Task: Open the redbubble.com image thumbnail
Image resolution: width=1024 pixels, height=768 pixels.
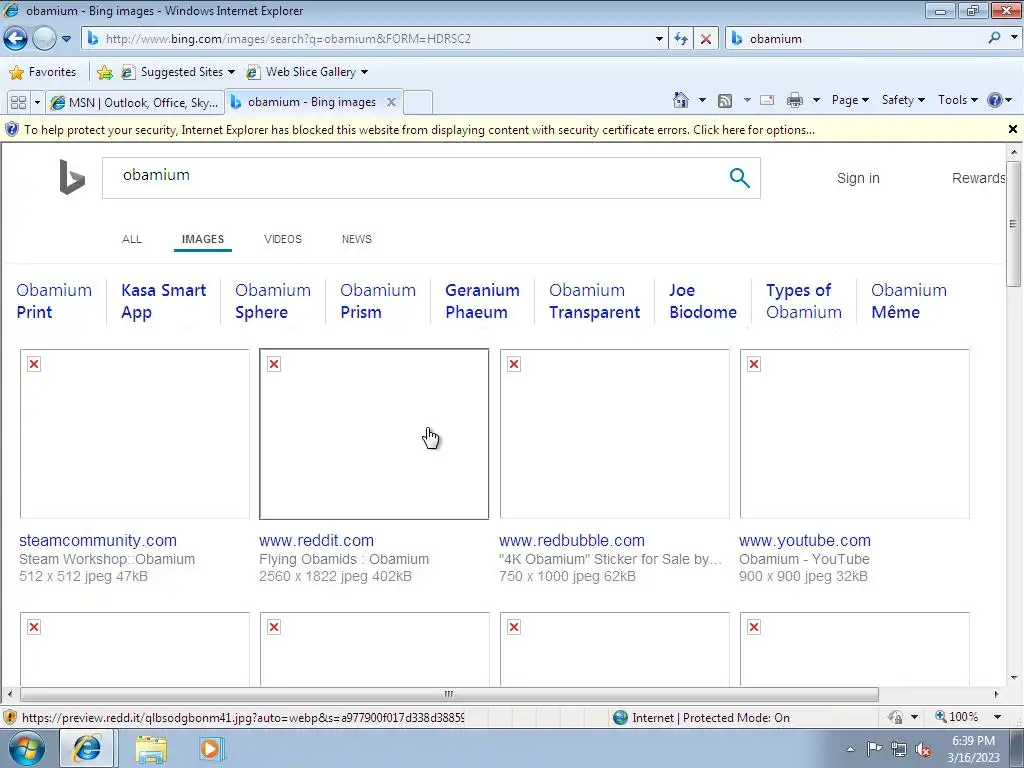Action: pos(615,434)
